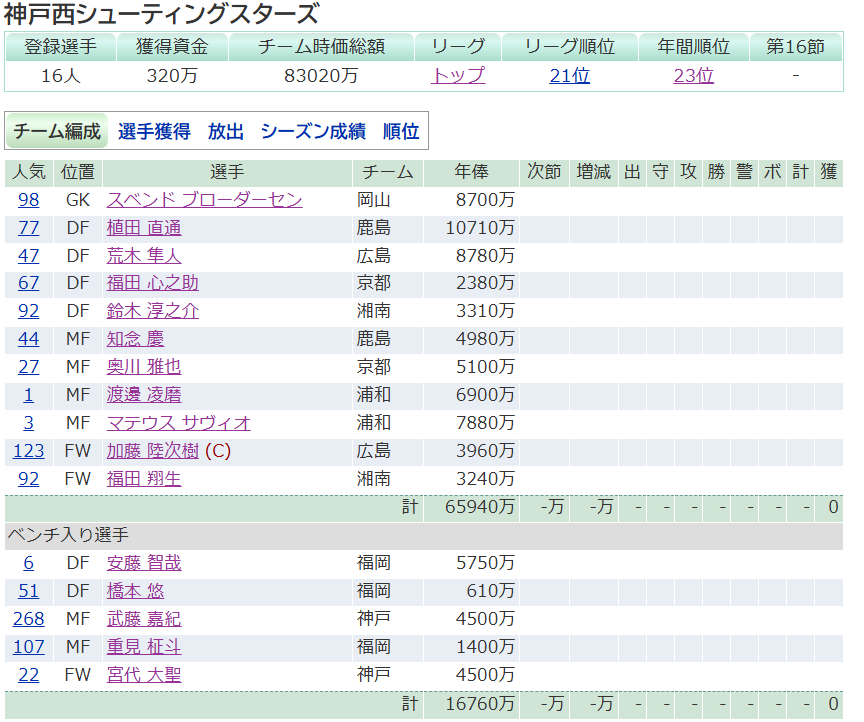Open the チーム編成 tab
Viewport: 864px width, 722px height.
click(x=57, y=131)
